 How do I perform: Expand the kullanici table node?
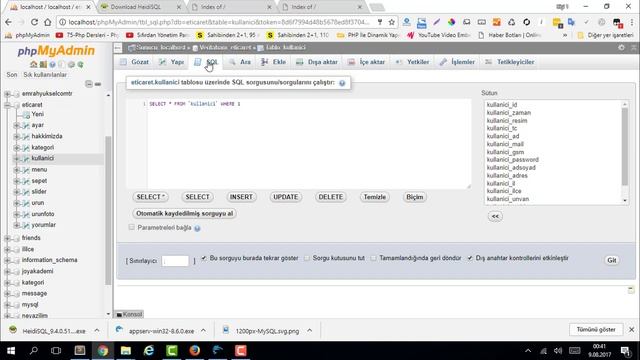pos(17,158)
